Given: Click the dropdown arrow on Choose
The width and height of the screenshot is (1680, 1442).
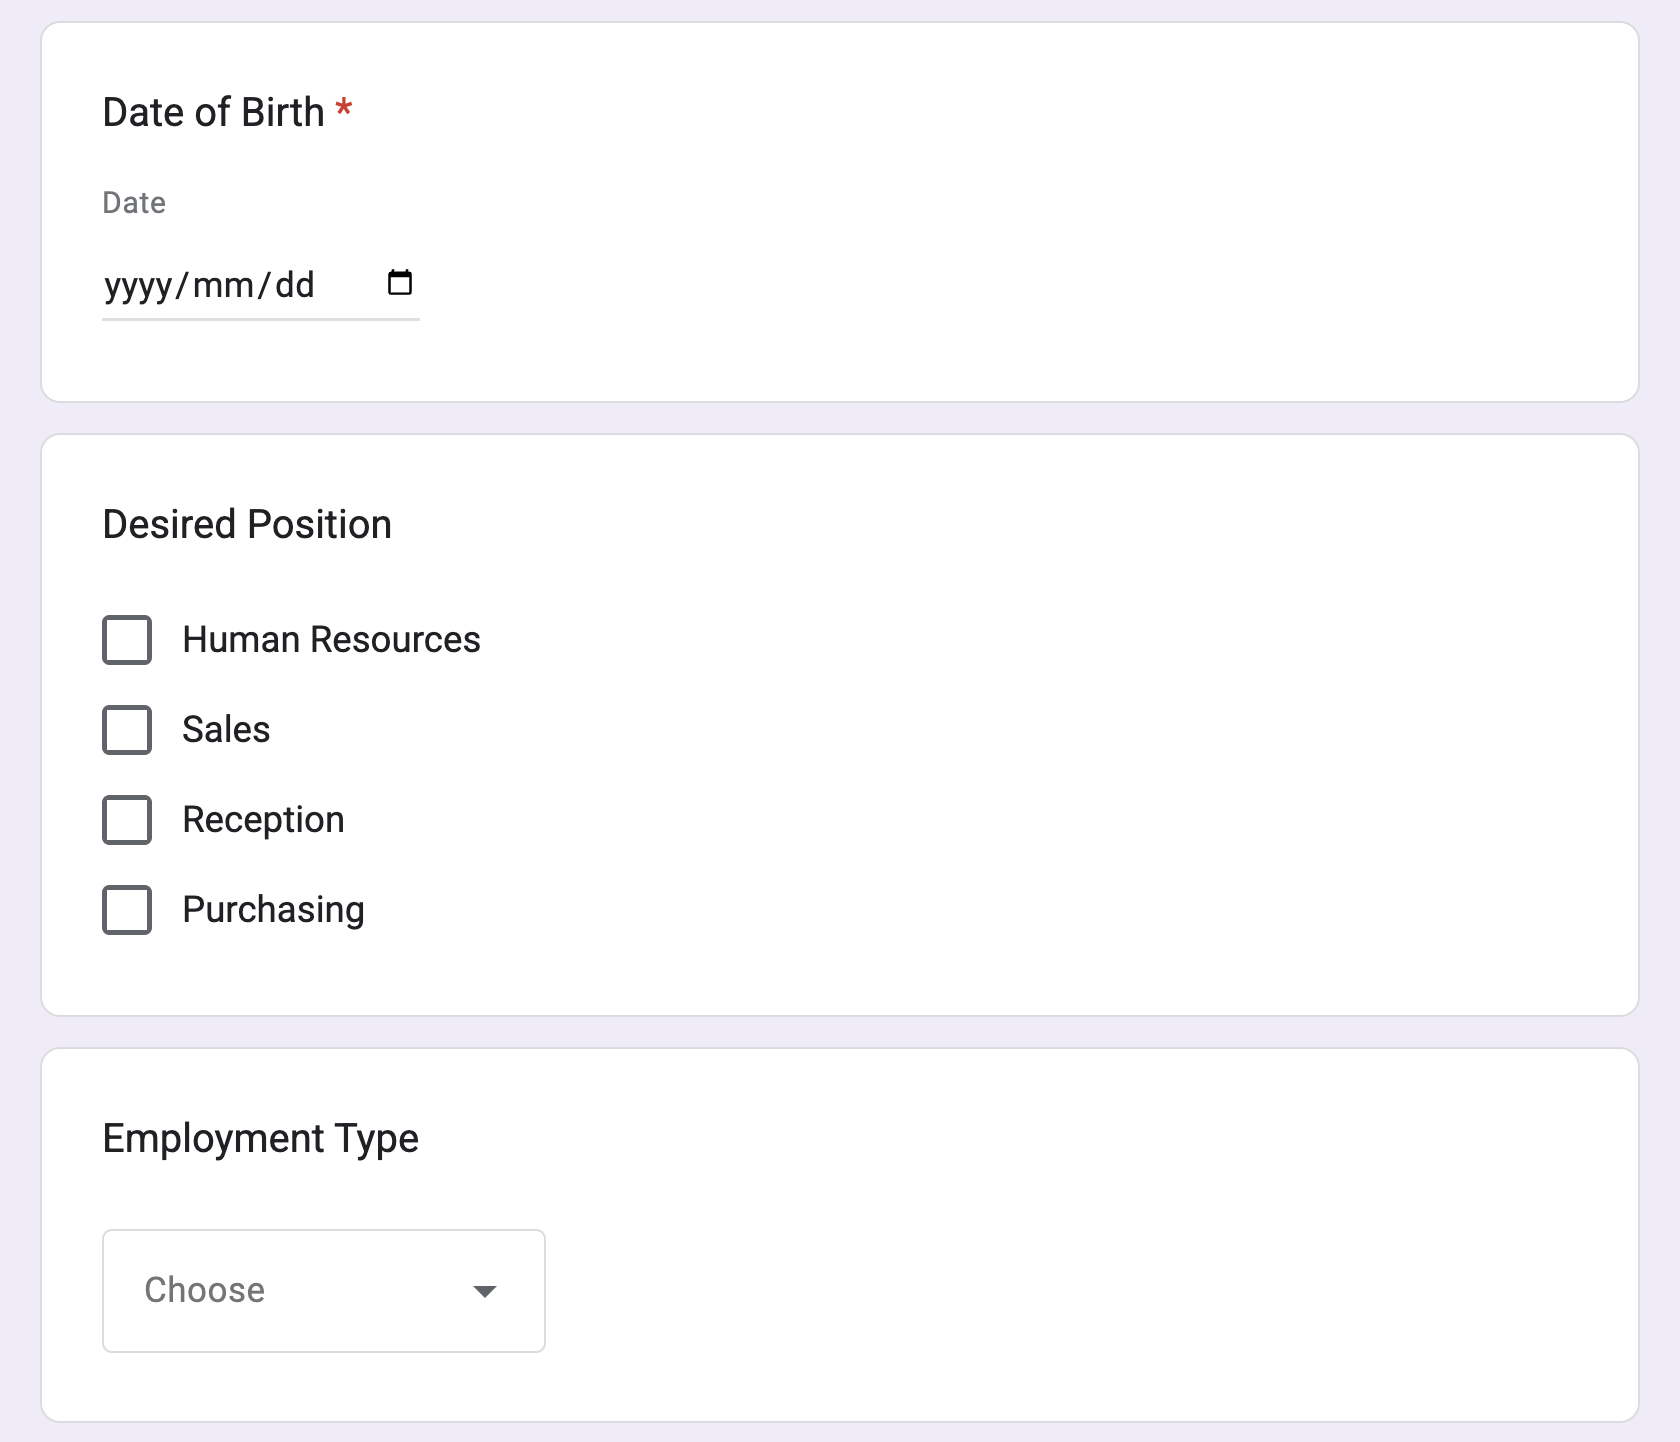Looking at the screenshot, I should 486,1291.
